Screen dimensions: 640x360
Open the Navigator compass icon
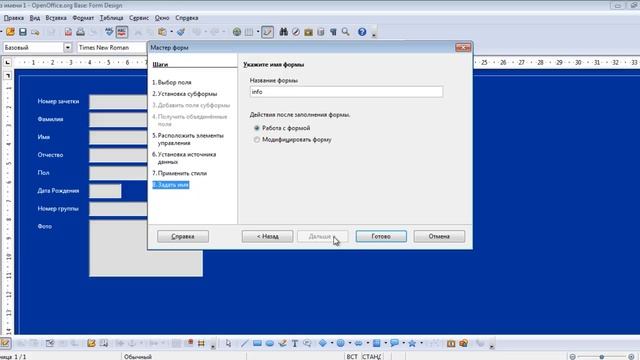(296, 32)
